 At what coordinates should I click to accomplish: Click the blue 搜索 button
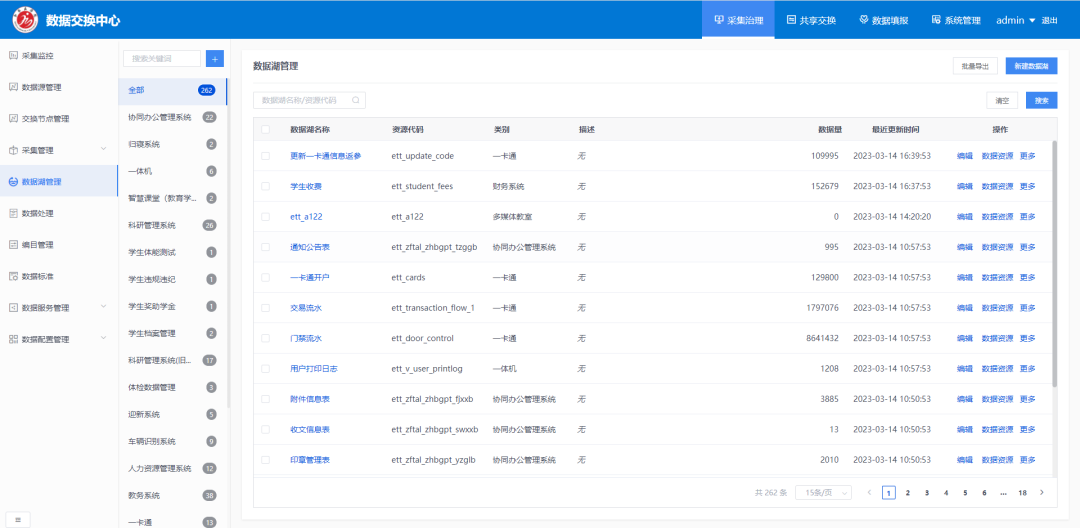click(1041, 101)
